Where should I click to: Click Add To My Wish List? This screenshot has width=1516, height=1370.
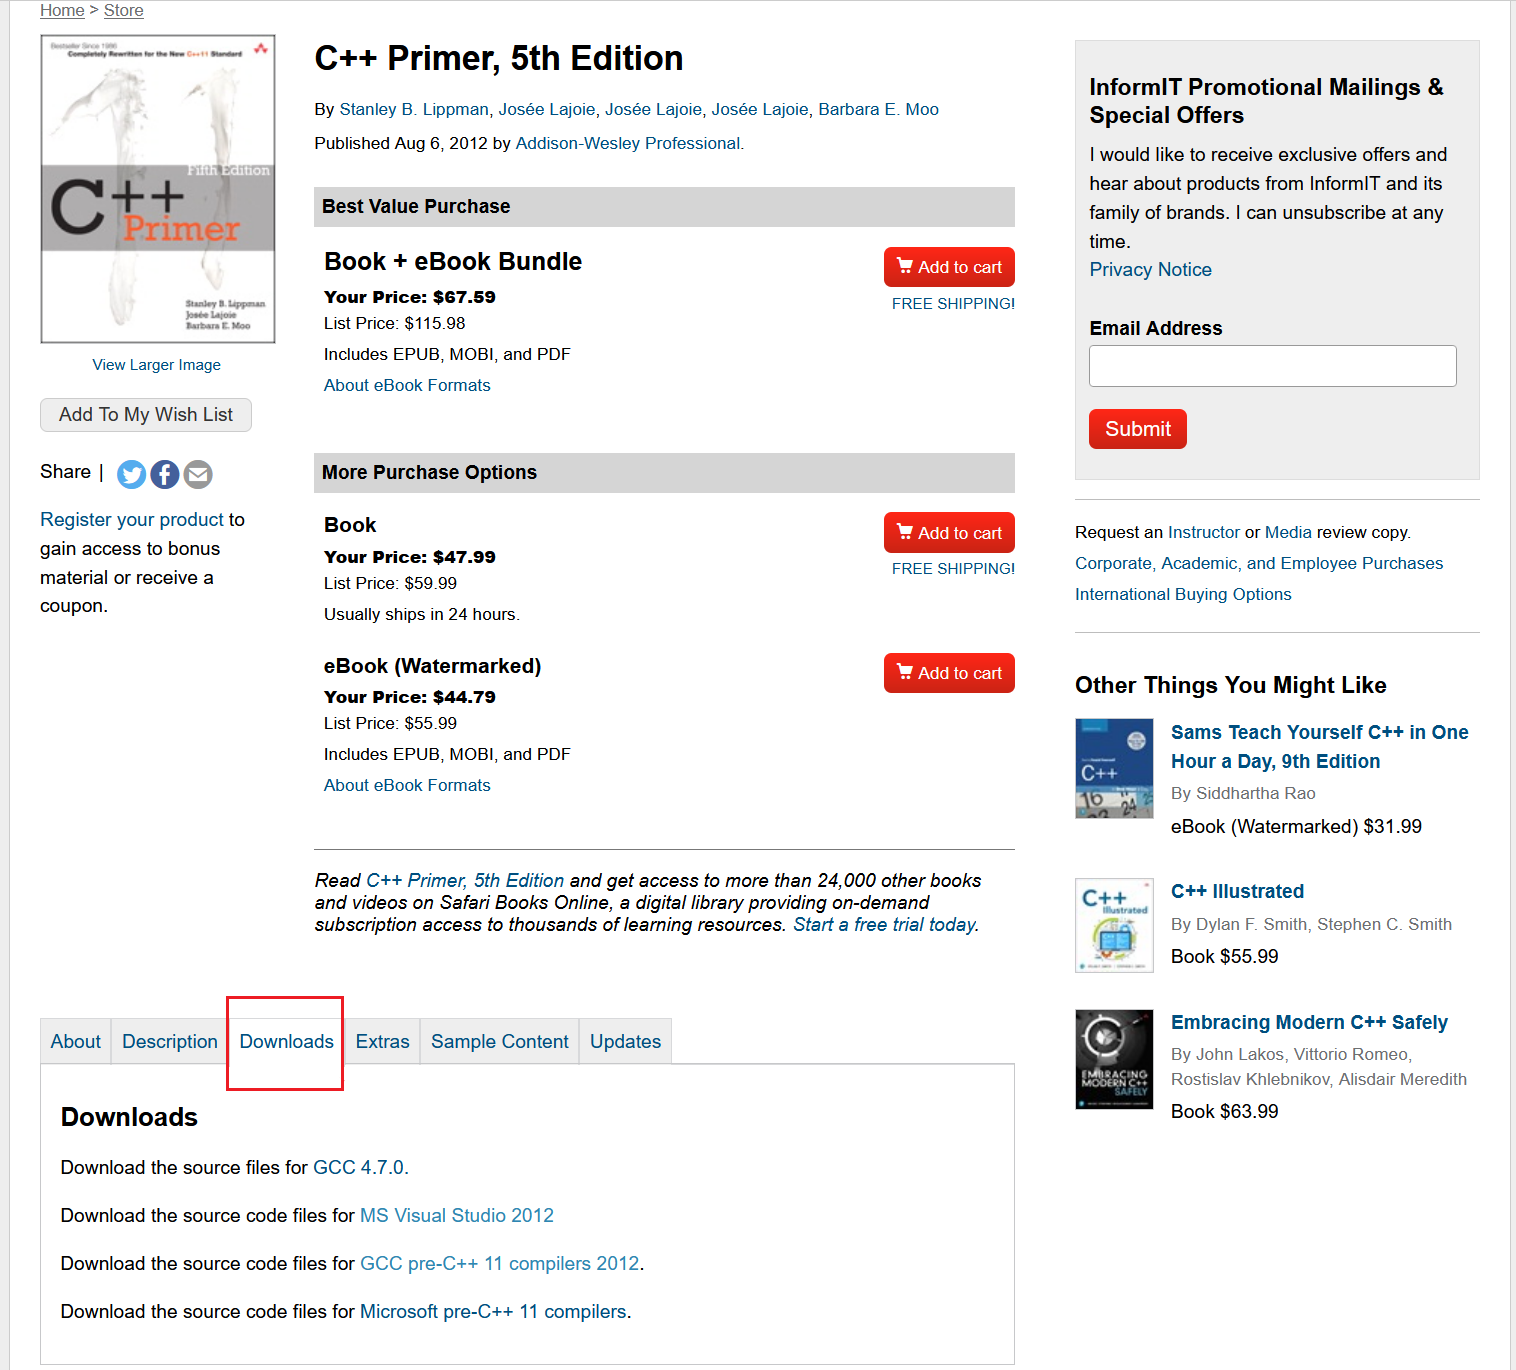tap(146, 415)
